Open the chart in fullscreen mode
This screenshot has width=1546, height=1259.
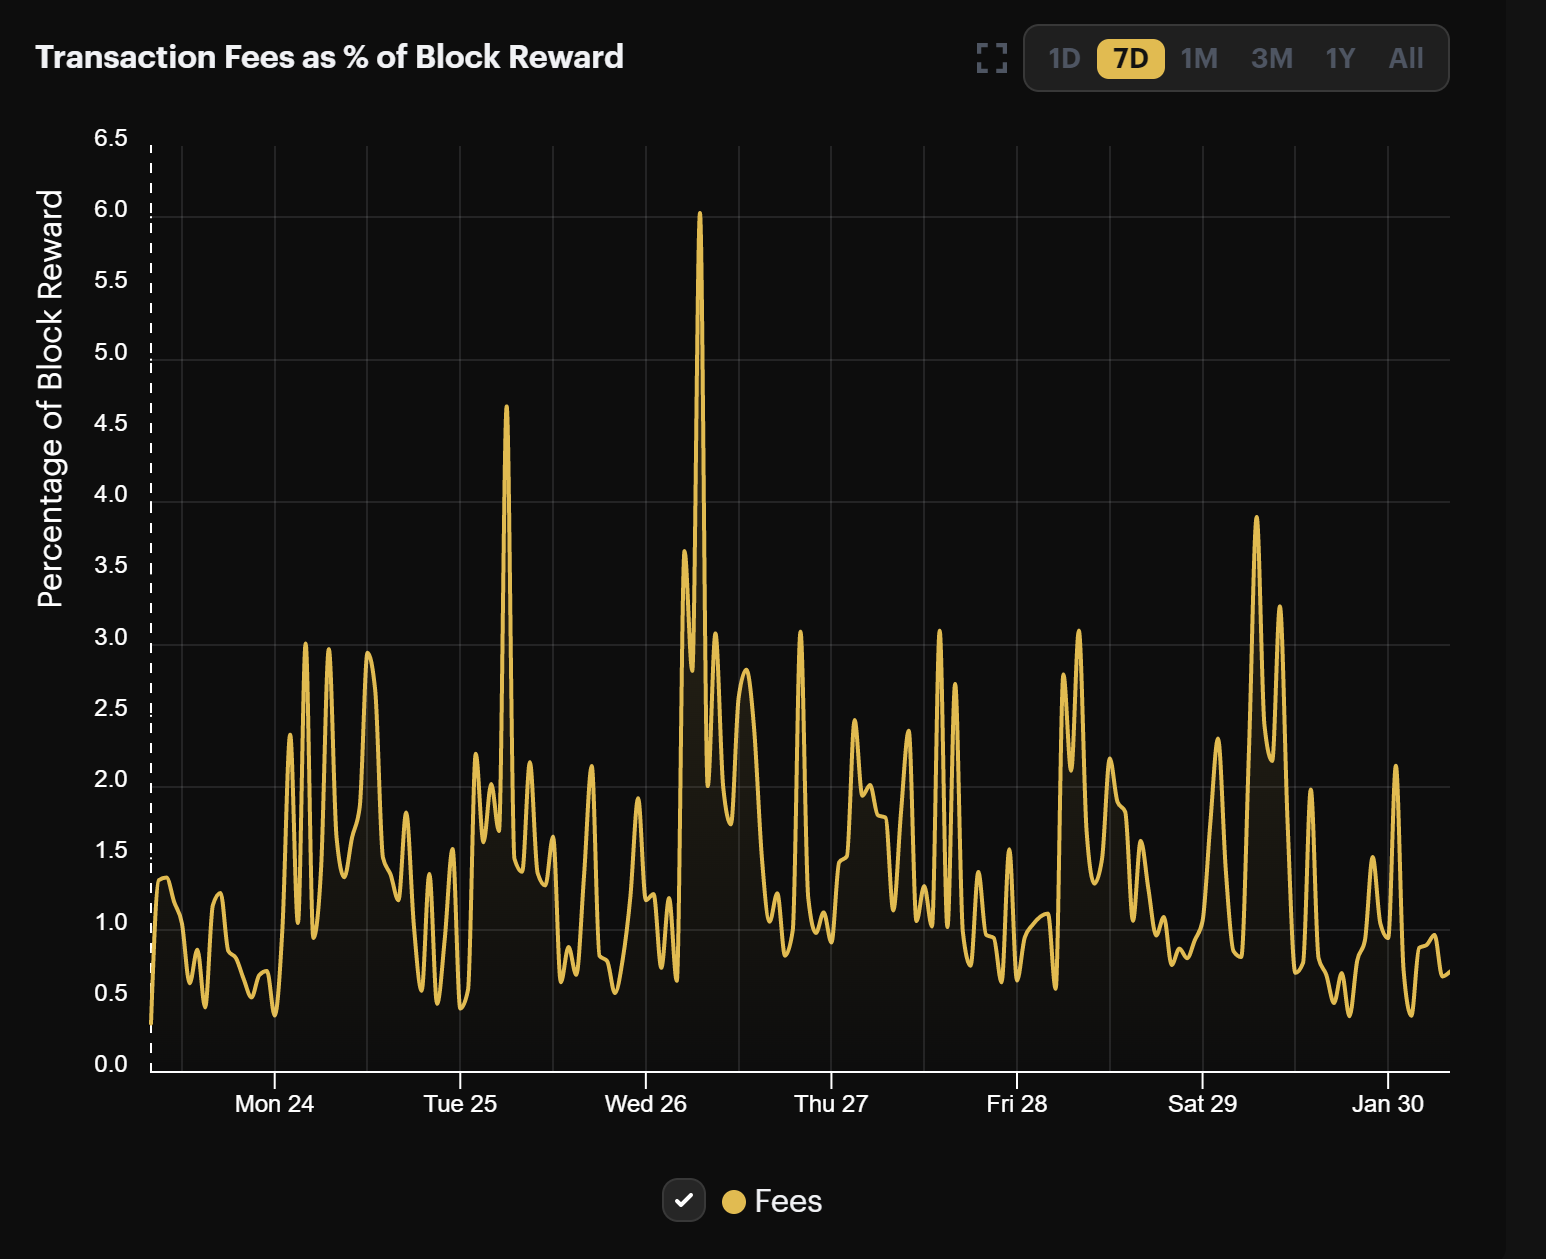click(991, 58)
